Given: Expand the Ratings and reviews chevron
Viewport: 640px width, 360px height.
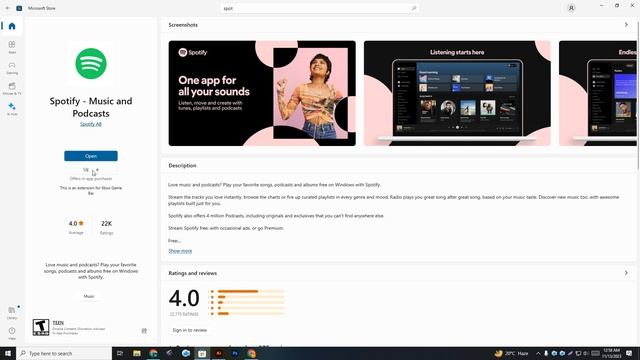Looking at the screenshot, I should [x=626, y=273].
